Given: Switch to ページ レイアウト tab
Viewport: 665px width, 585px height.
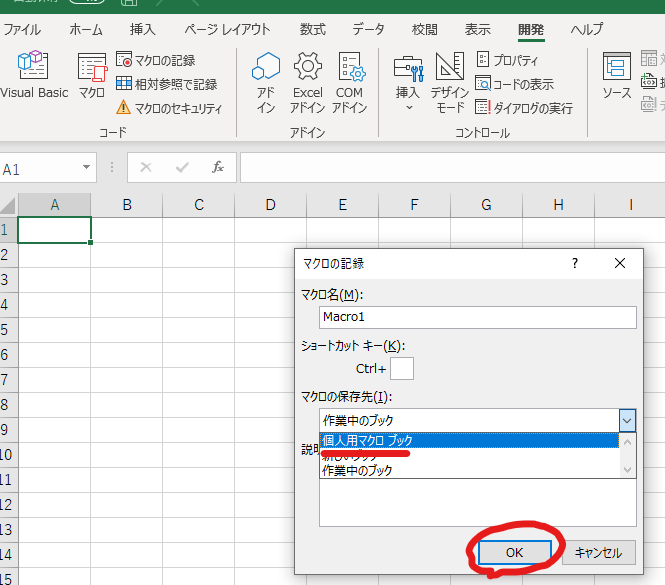Looking at the screenshot, I should (227, 29).
